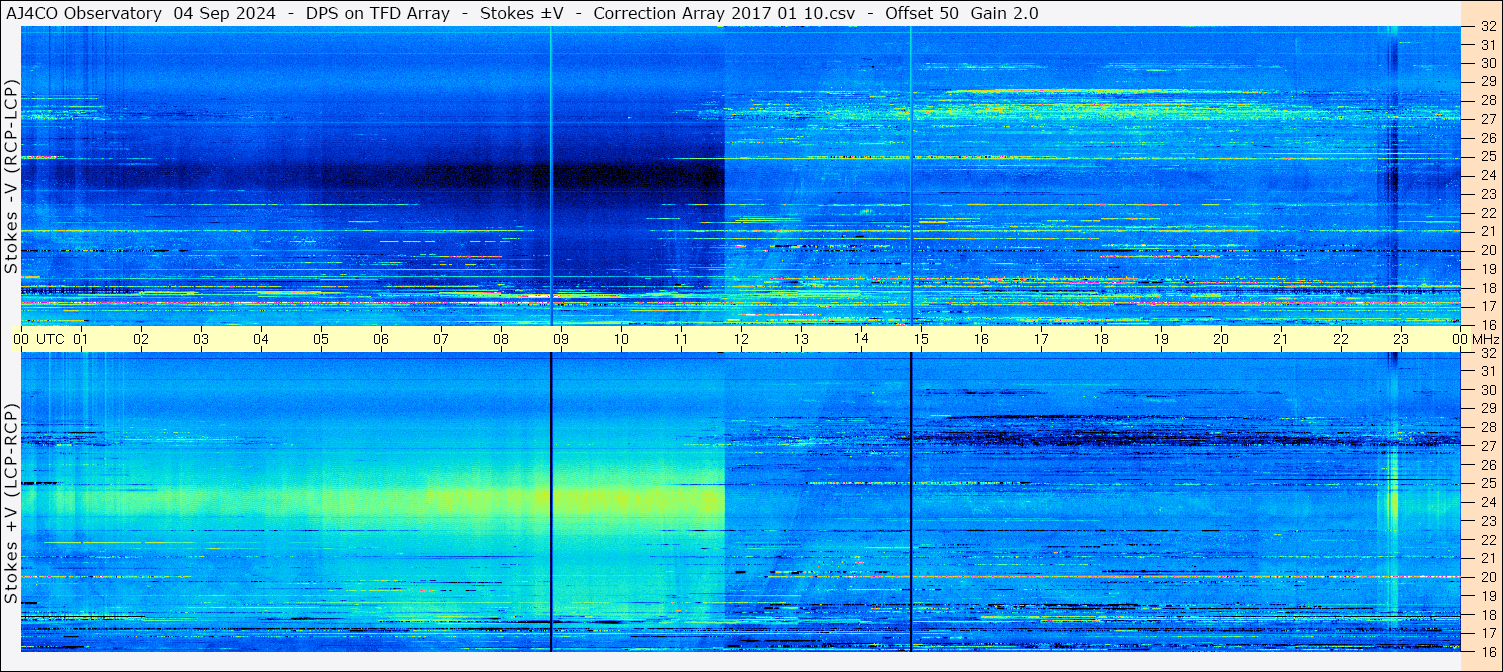Click the 16 MHz mark on lower scale
The width and height of the screenshot is (1503, 672).
tap(1487, 652)
